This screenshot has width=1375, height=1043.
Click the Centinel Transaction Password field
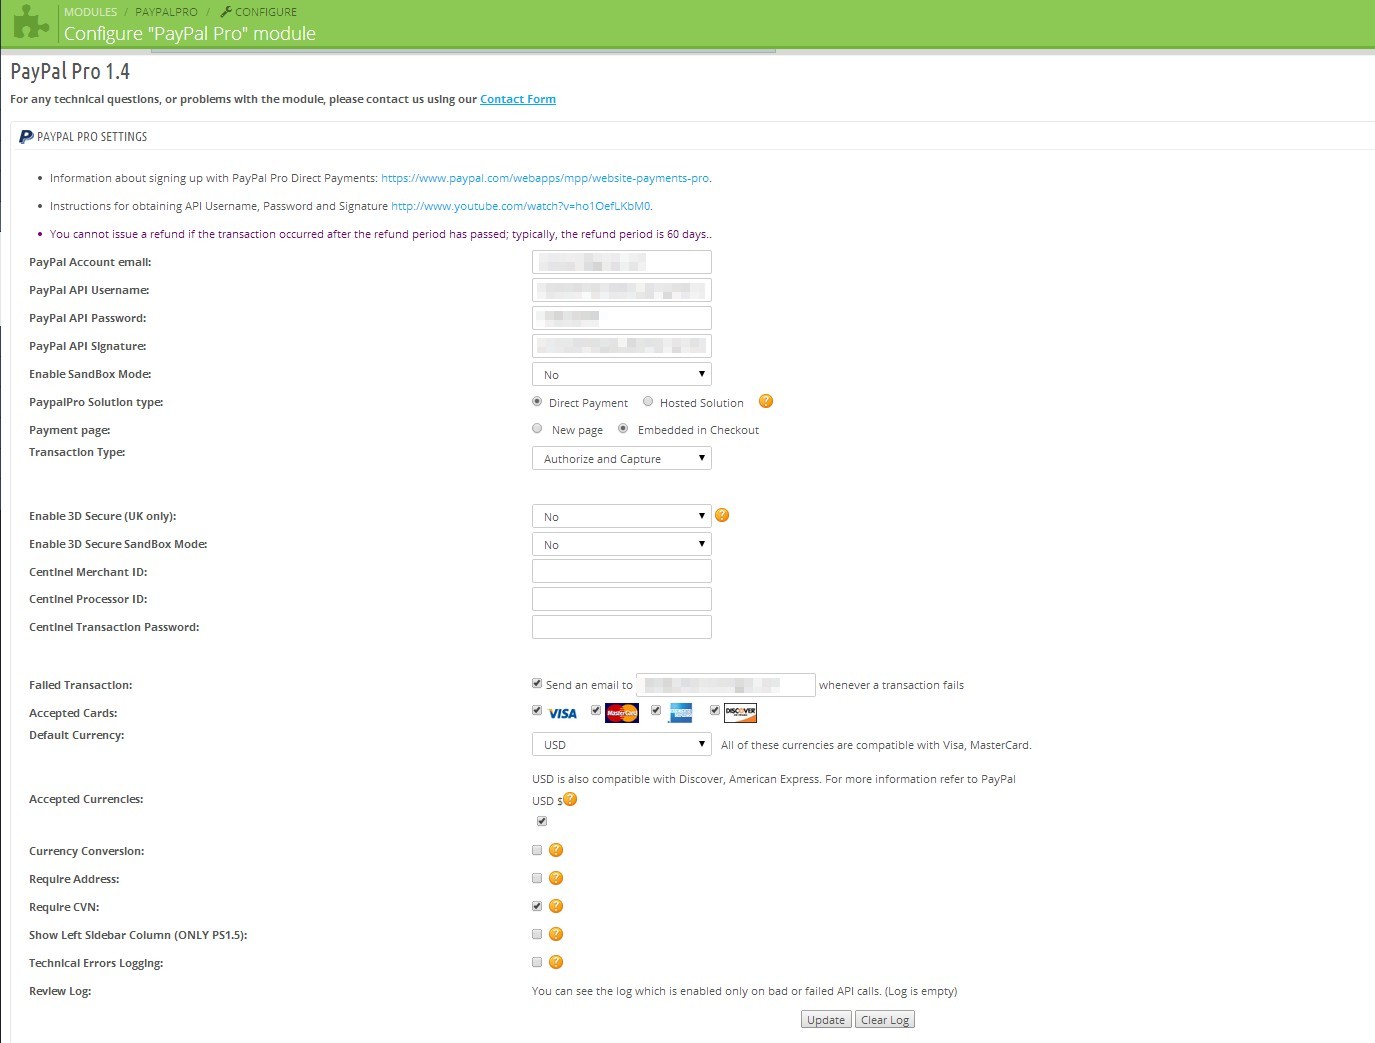pos(622,627)
